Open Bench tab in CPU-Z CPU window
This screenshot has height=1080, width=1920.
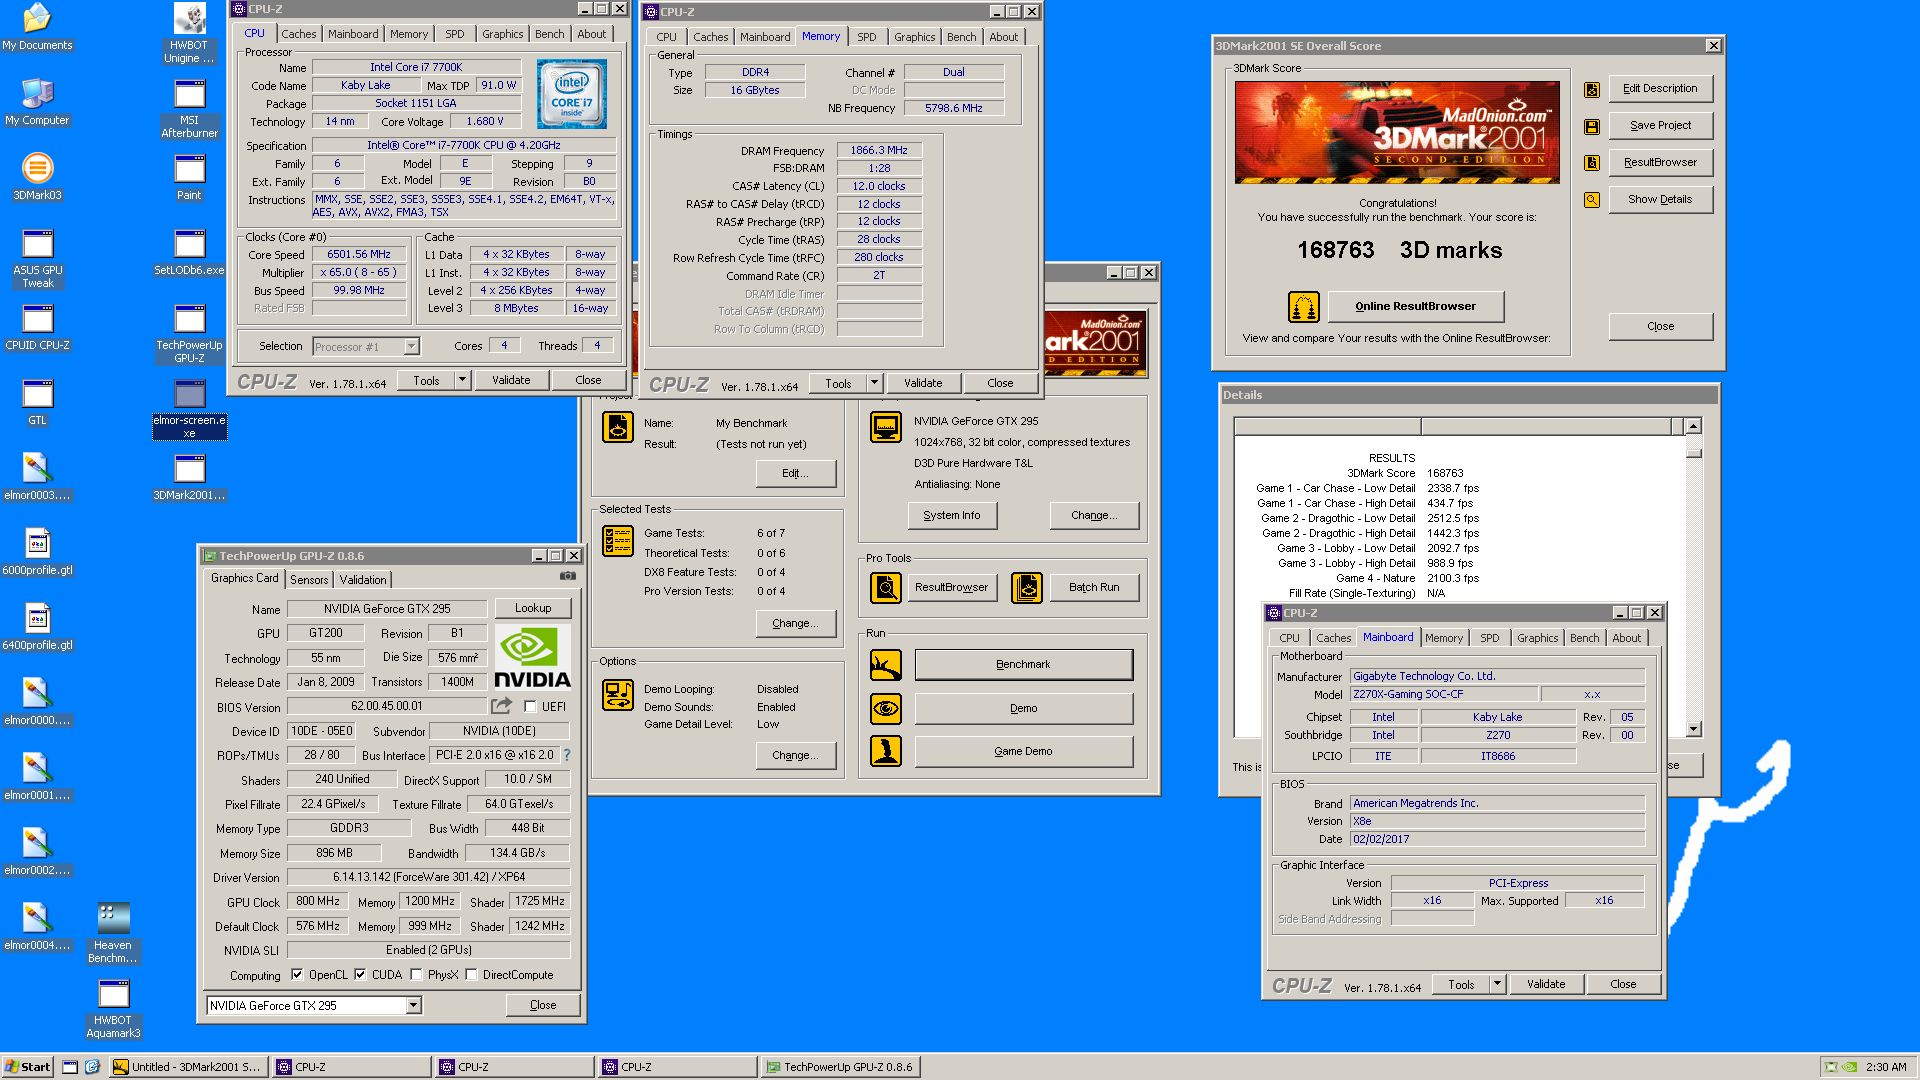[x=549, y=34]
